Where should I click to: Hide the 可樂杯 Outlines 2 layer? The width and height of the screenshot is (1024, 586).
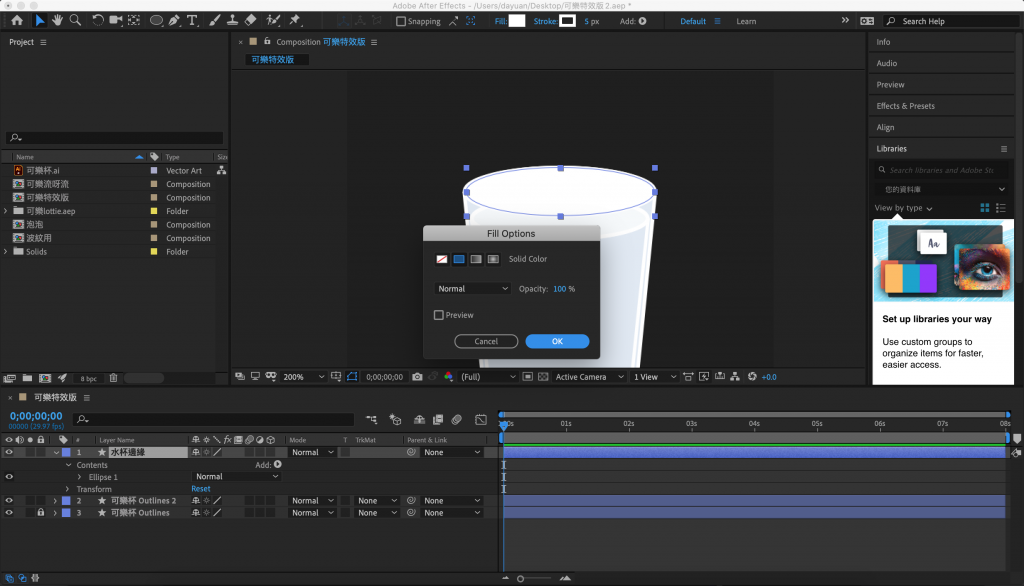tap(9, 501)
